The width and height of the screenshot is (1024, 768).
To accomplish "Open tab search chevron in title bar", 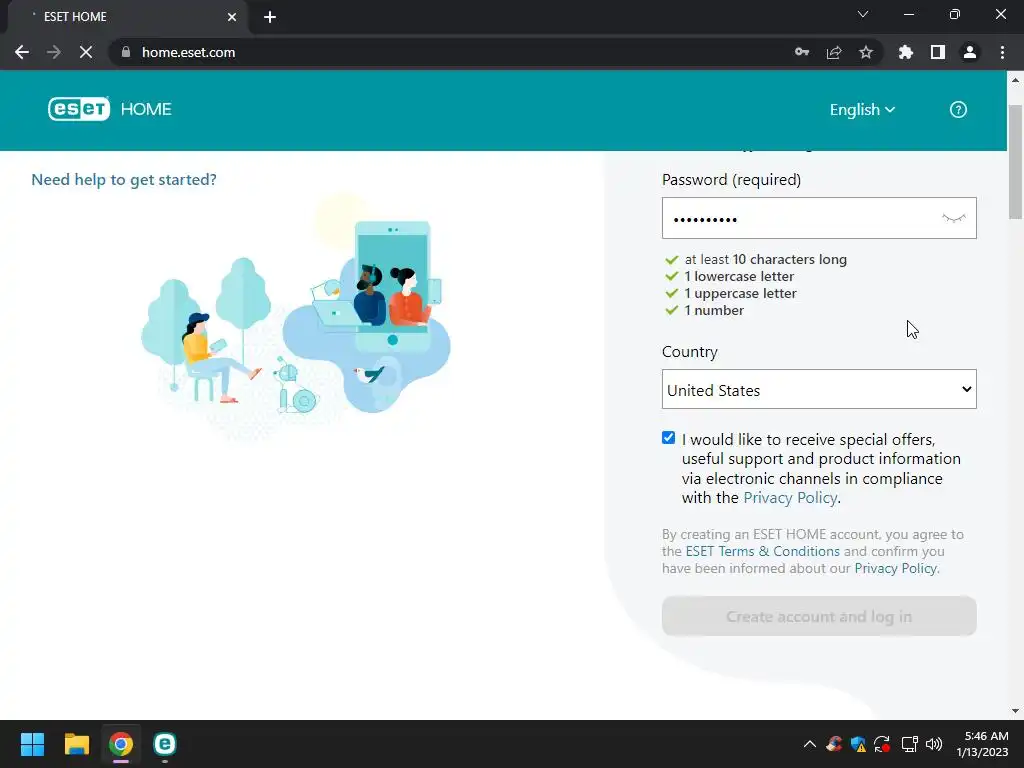I will point(863,14).
